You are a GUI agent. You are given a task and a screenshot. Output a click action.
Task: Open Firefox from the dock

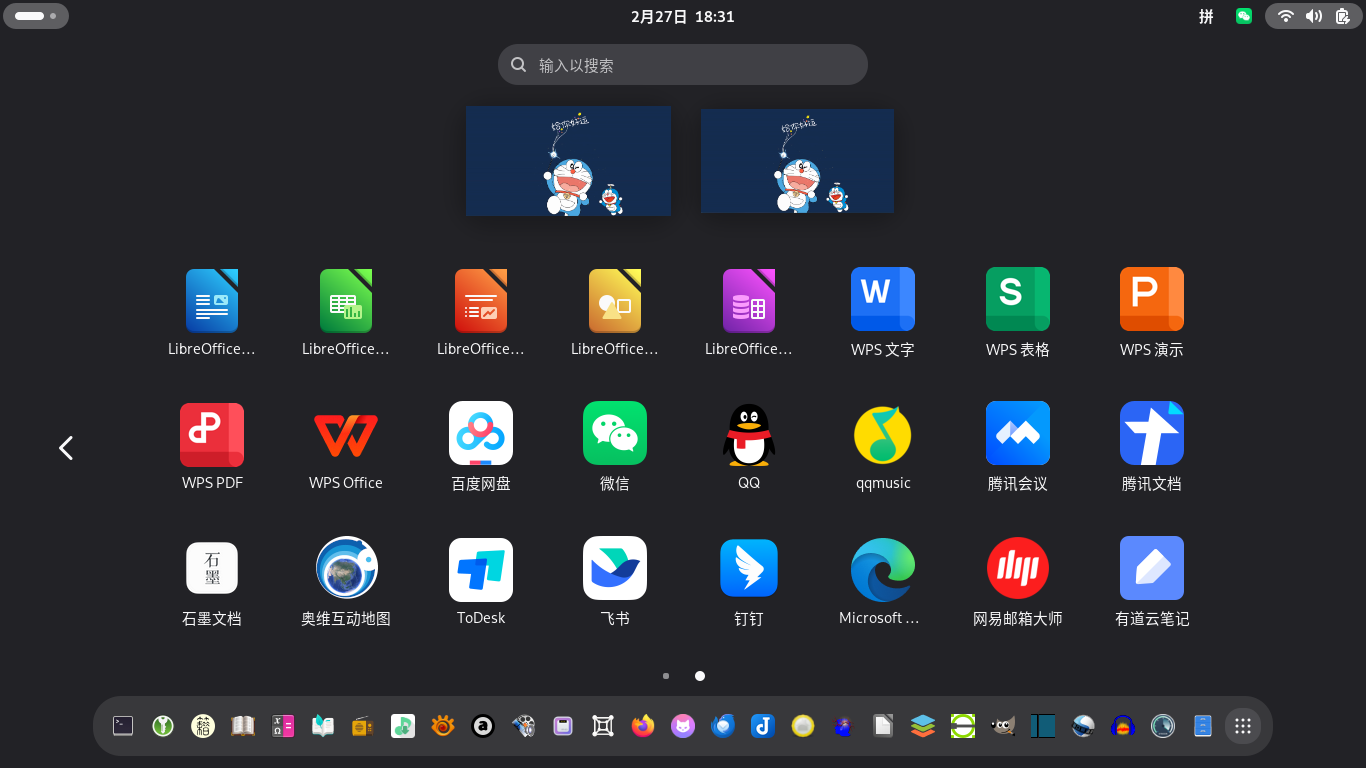643,726
